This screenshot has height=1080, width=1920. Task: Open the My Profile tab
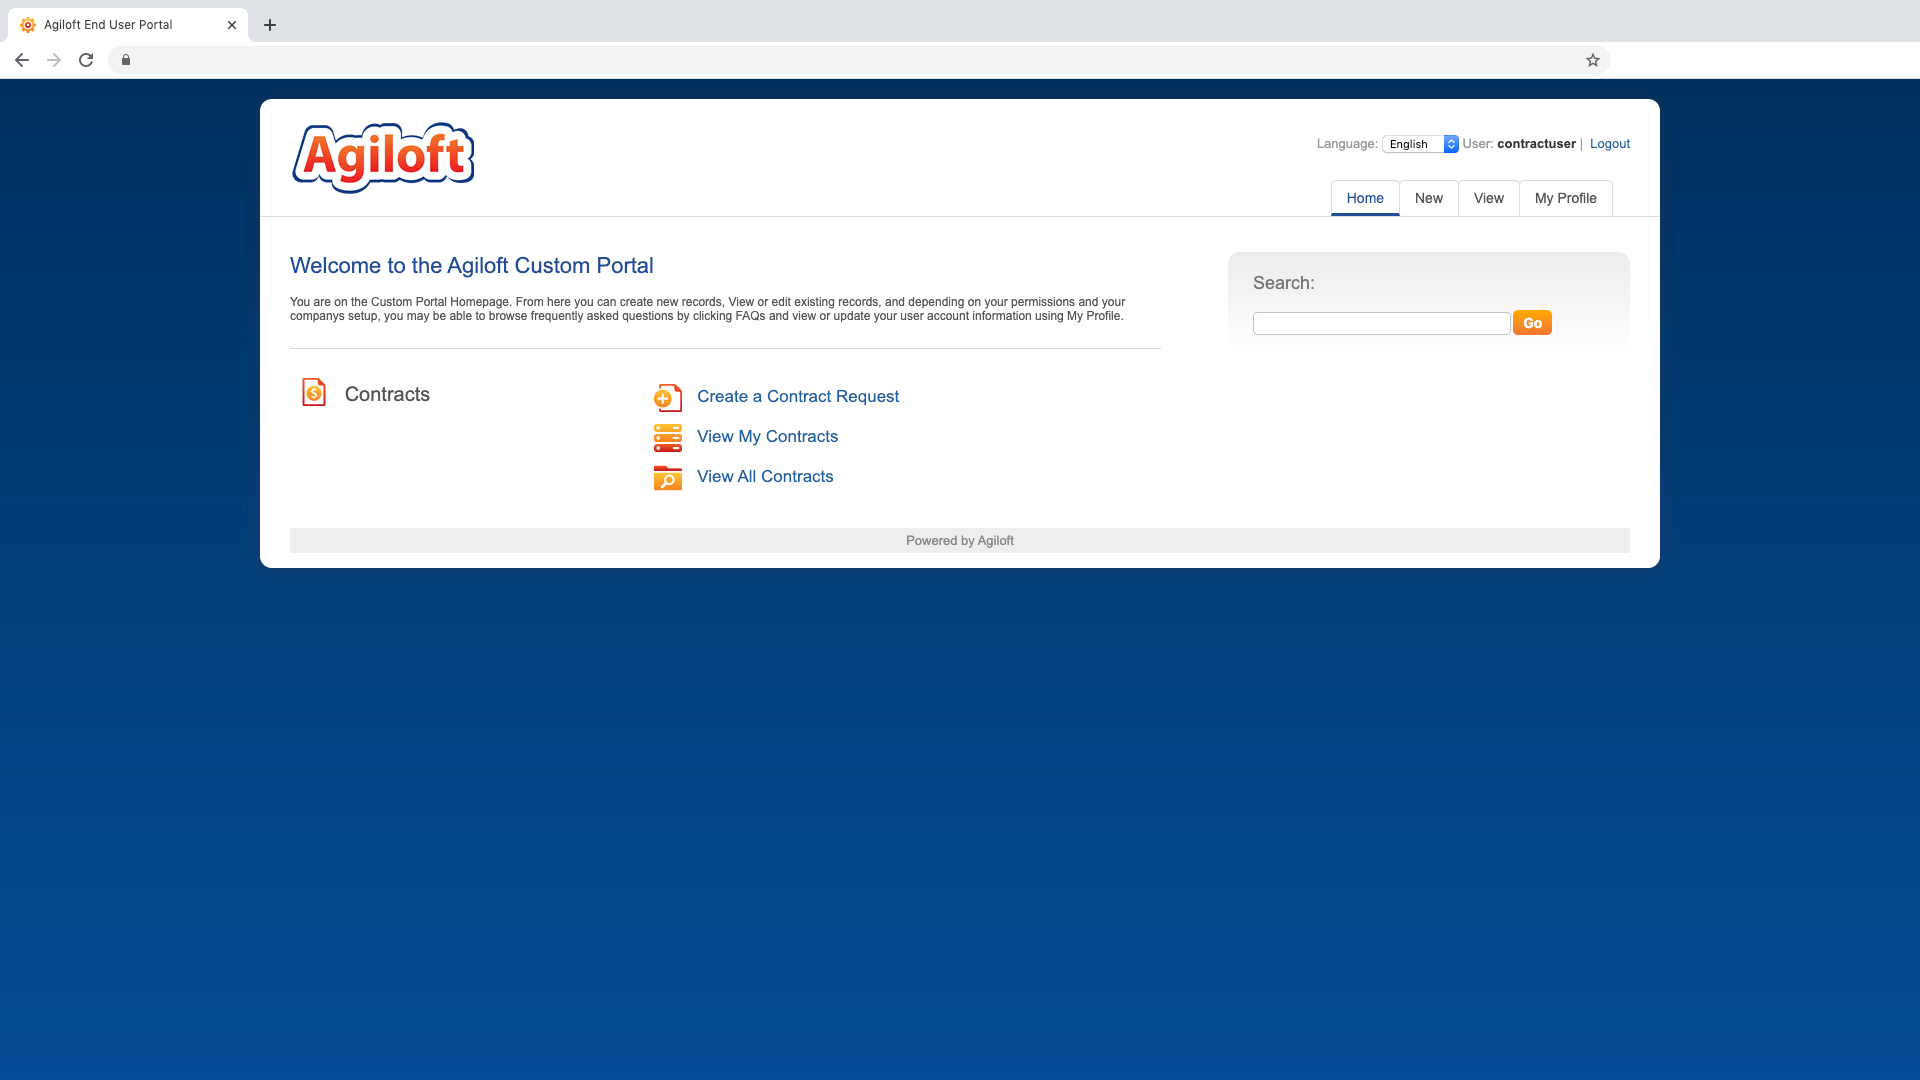[x=1565, y=198]
